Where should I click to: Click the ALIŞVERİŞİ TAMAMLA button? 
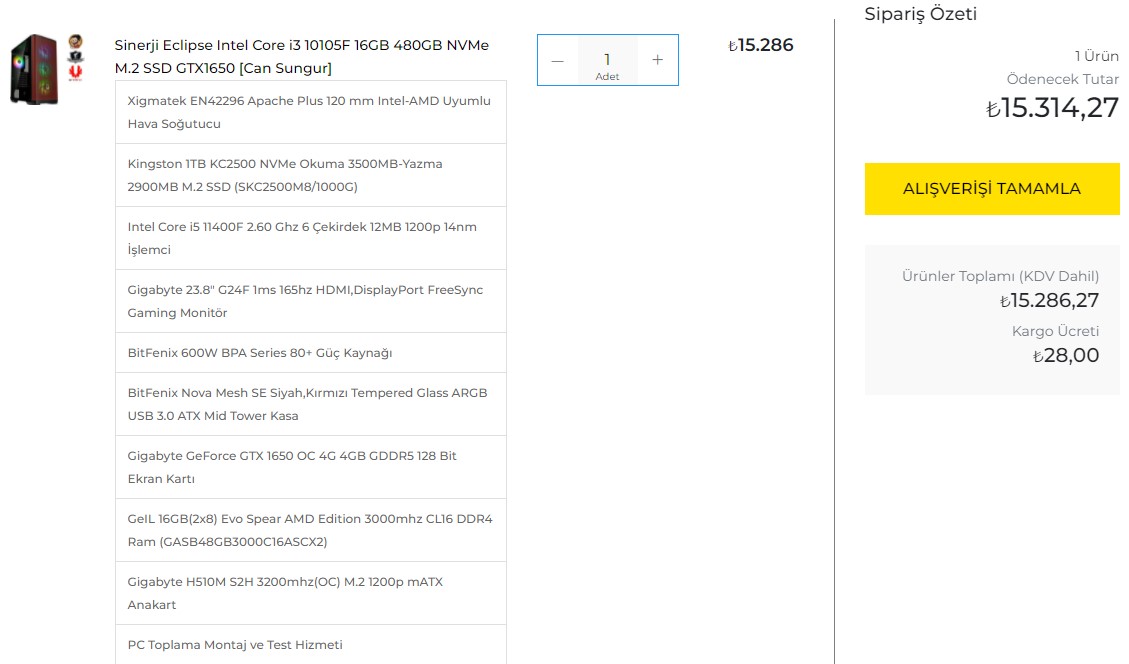(x=991, y=189)
